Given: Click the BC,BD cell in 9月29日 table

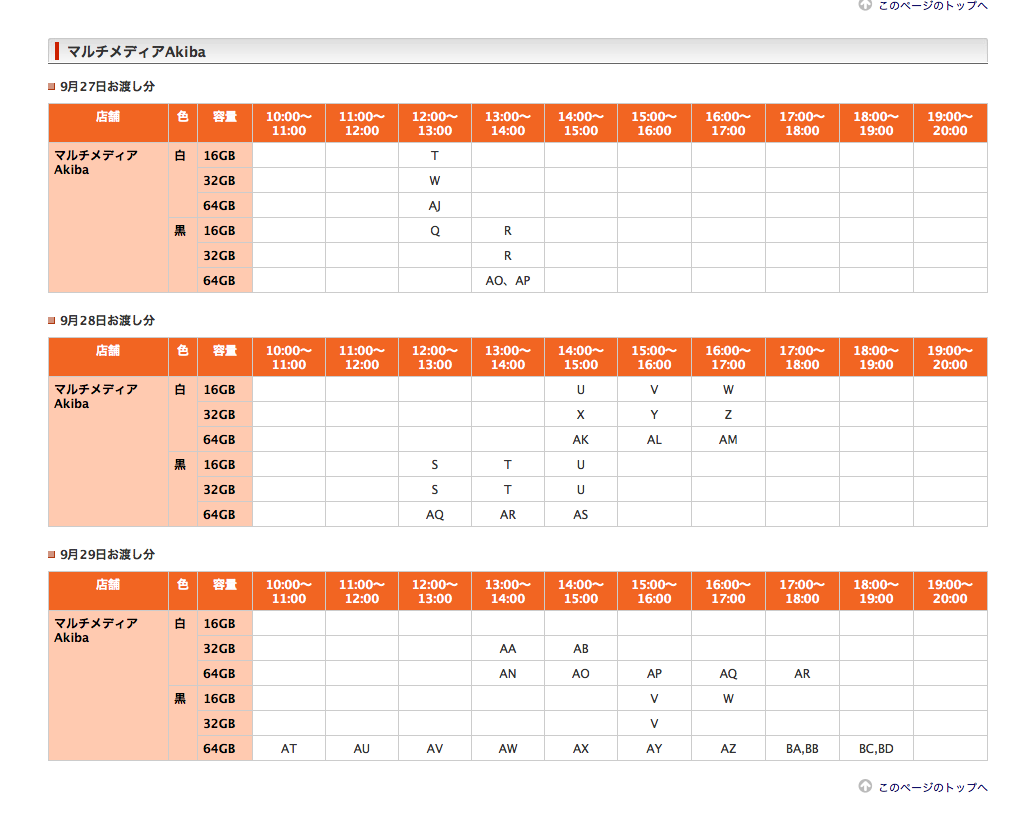Looking at the screenshot, I should click(x=876, y=749).
